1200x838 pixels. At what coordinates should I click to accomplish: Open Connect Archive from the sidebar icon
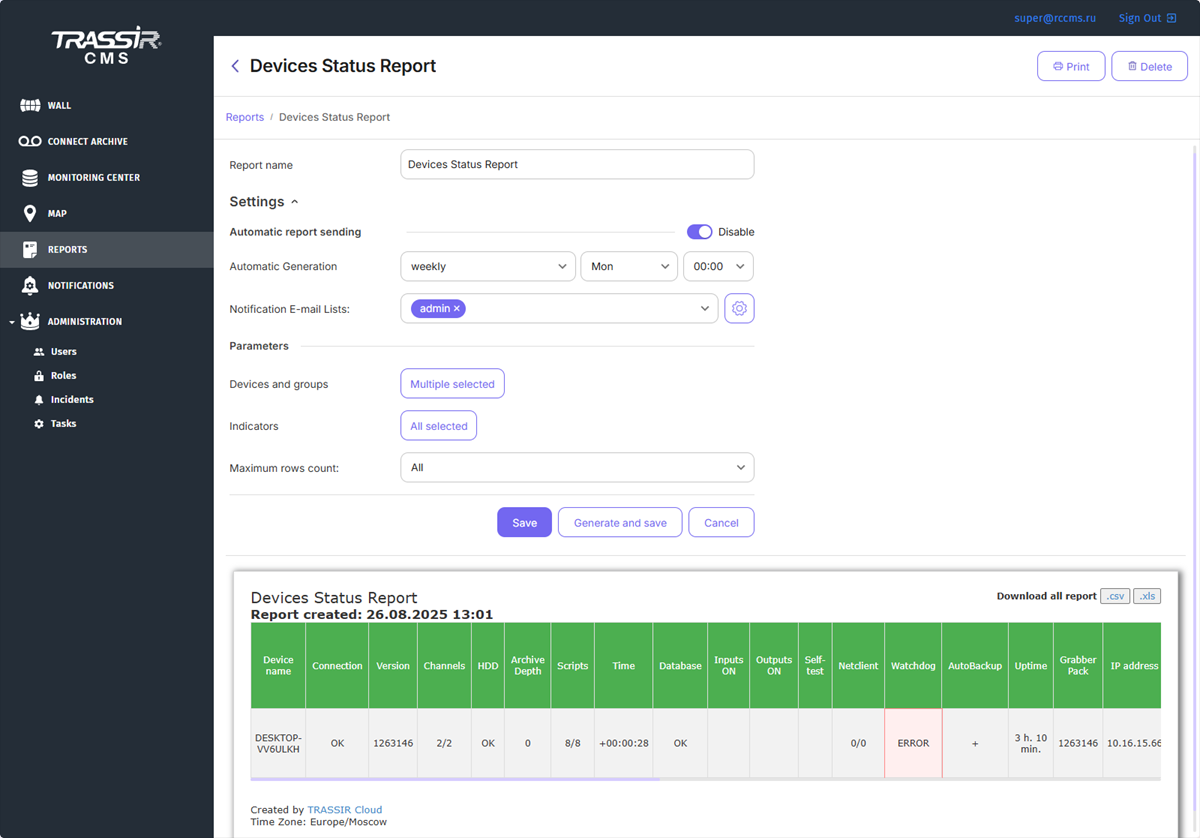pos(30,142)
